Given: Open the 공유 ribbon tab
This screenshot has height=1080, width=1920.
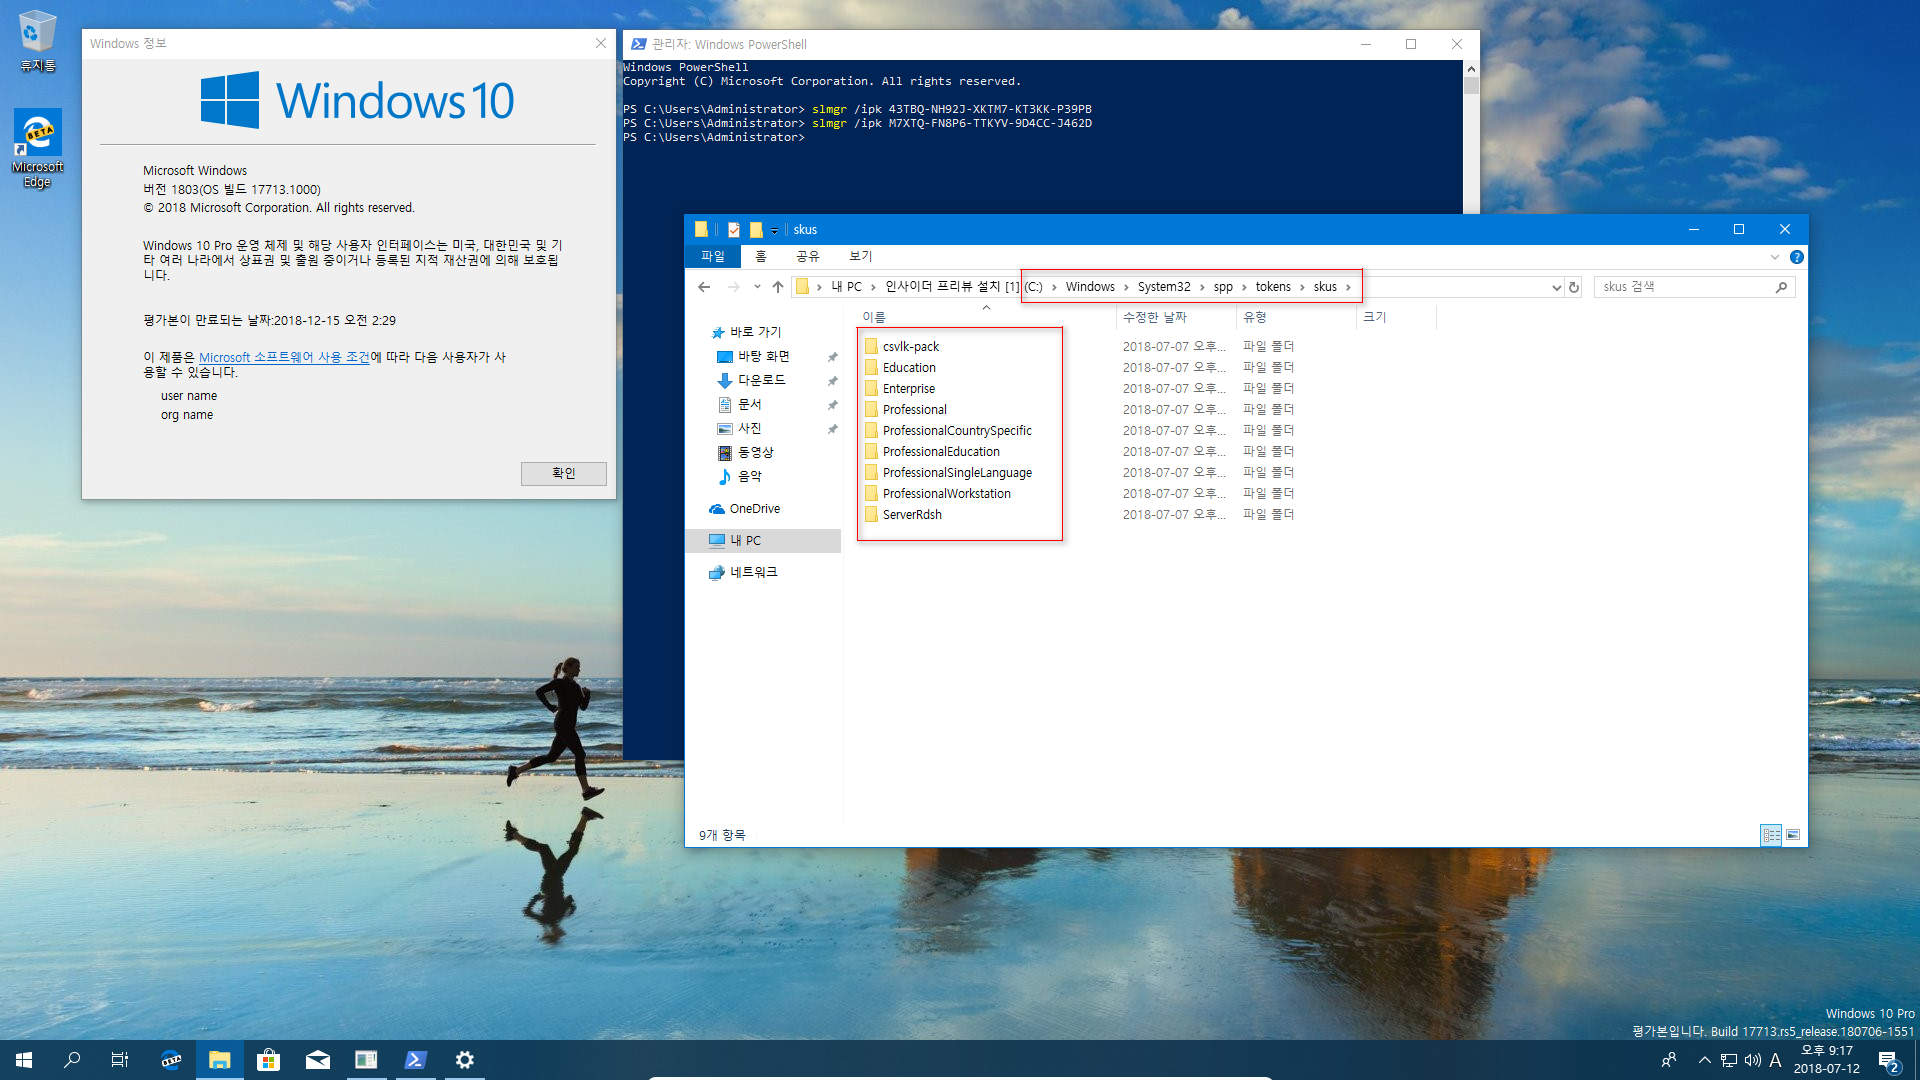Looking at the screenshot, I should pyautogui.click(x=808, y=257).
